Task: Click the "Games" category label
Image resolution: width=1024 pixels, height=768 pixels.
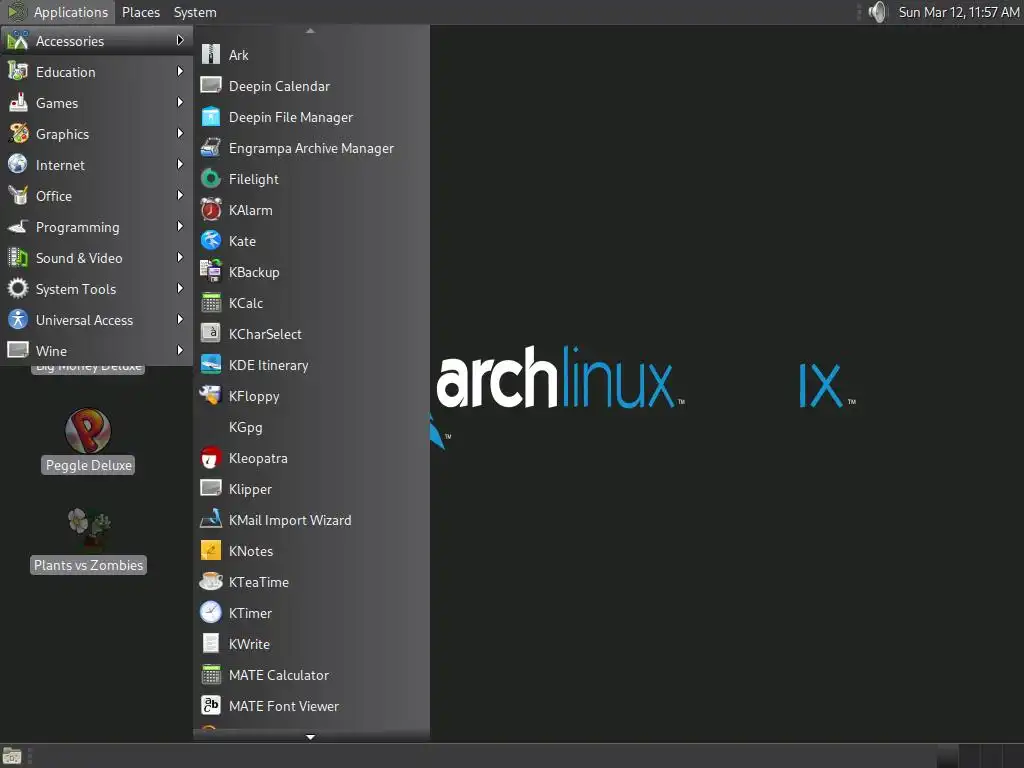Action: pyautogui.click(x=57, y=103)
